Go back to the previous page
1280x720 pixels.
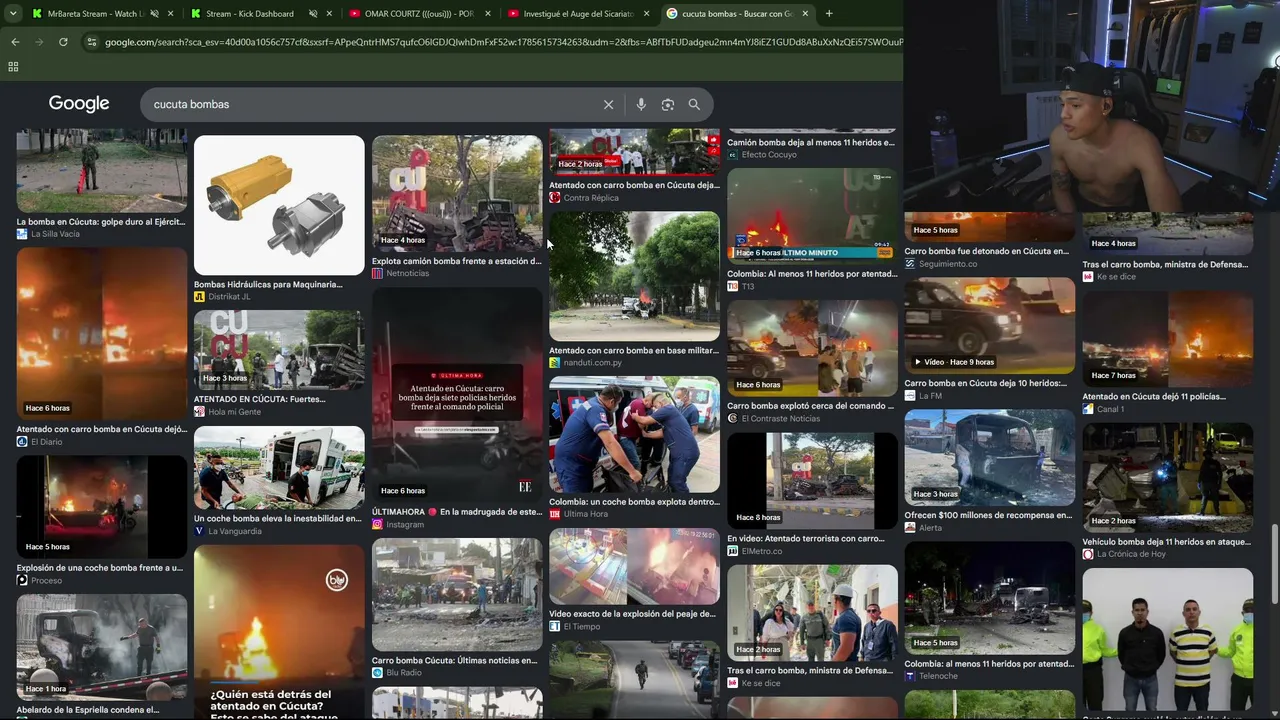pyautogui.click(x=15, y=42)
